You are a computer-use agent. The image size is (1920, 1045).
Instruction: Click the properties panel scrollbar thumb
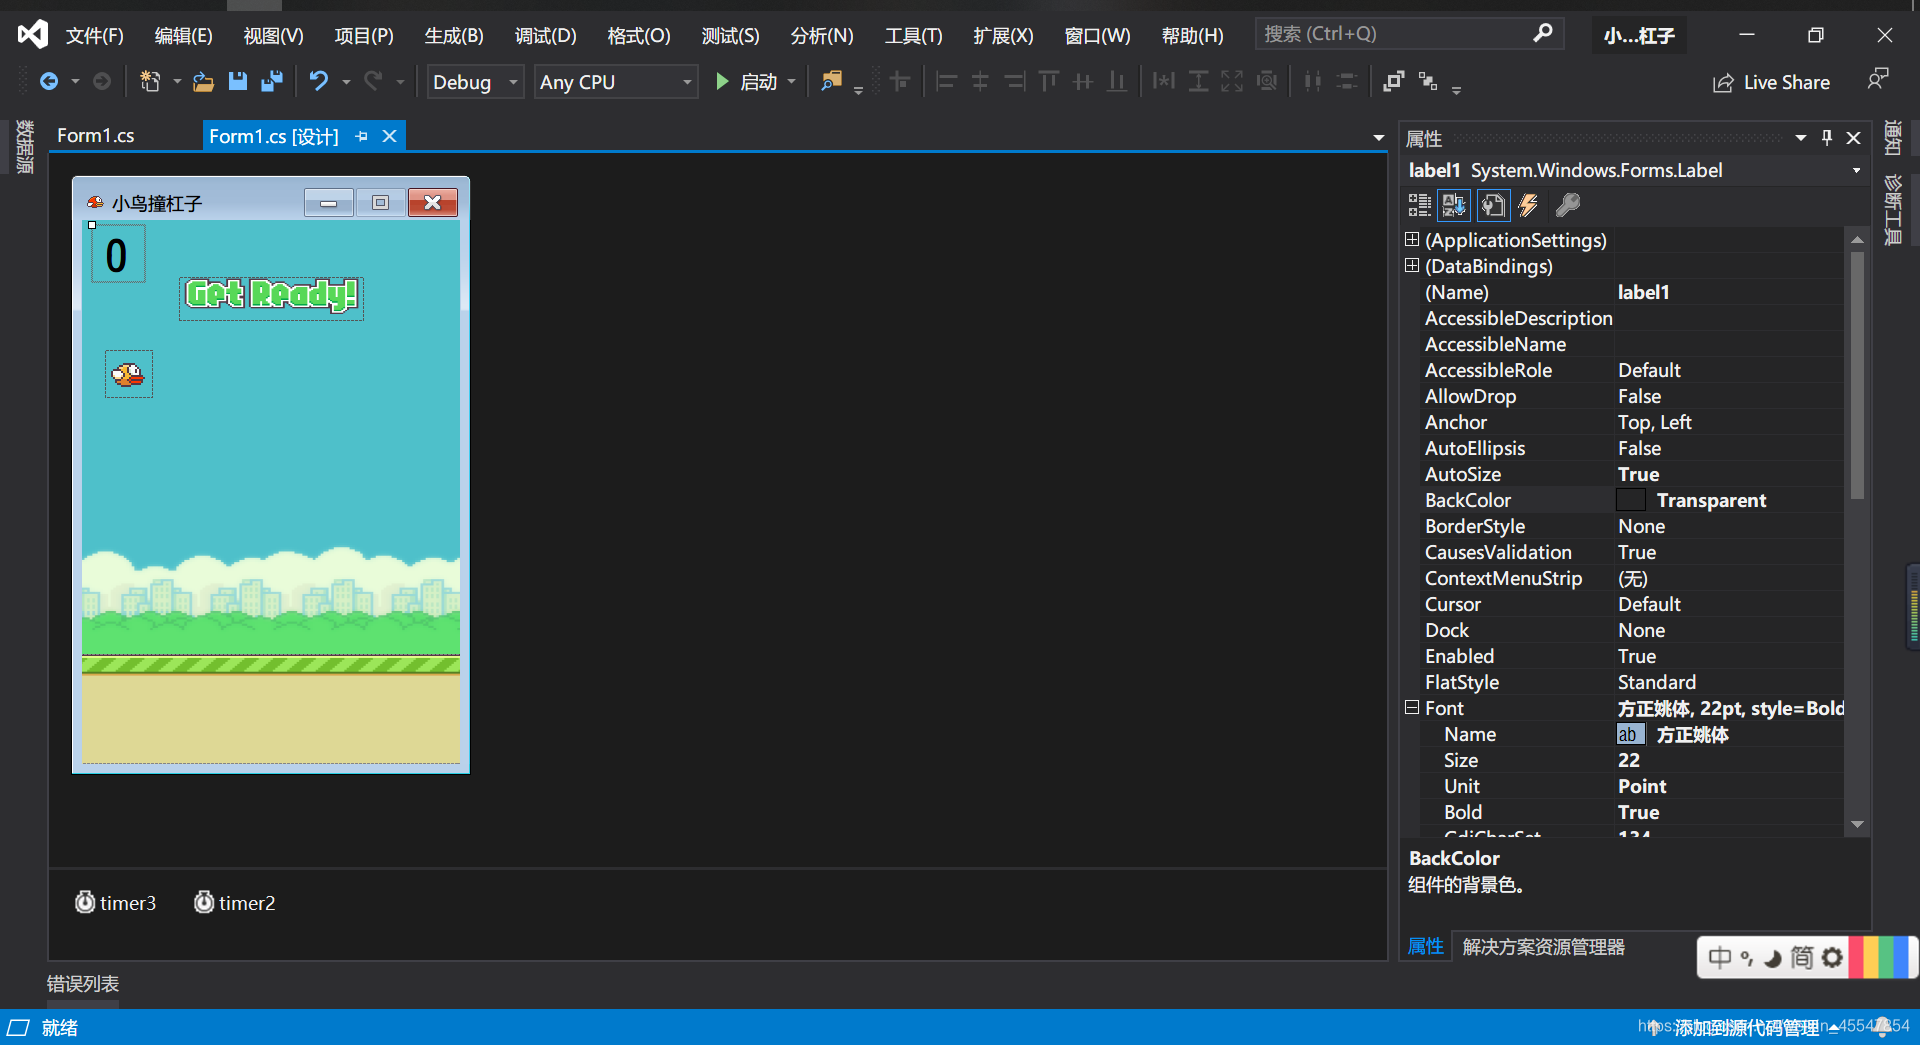1857,375
